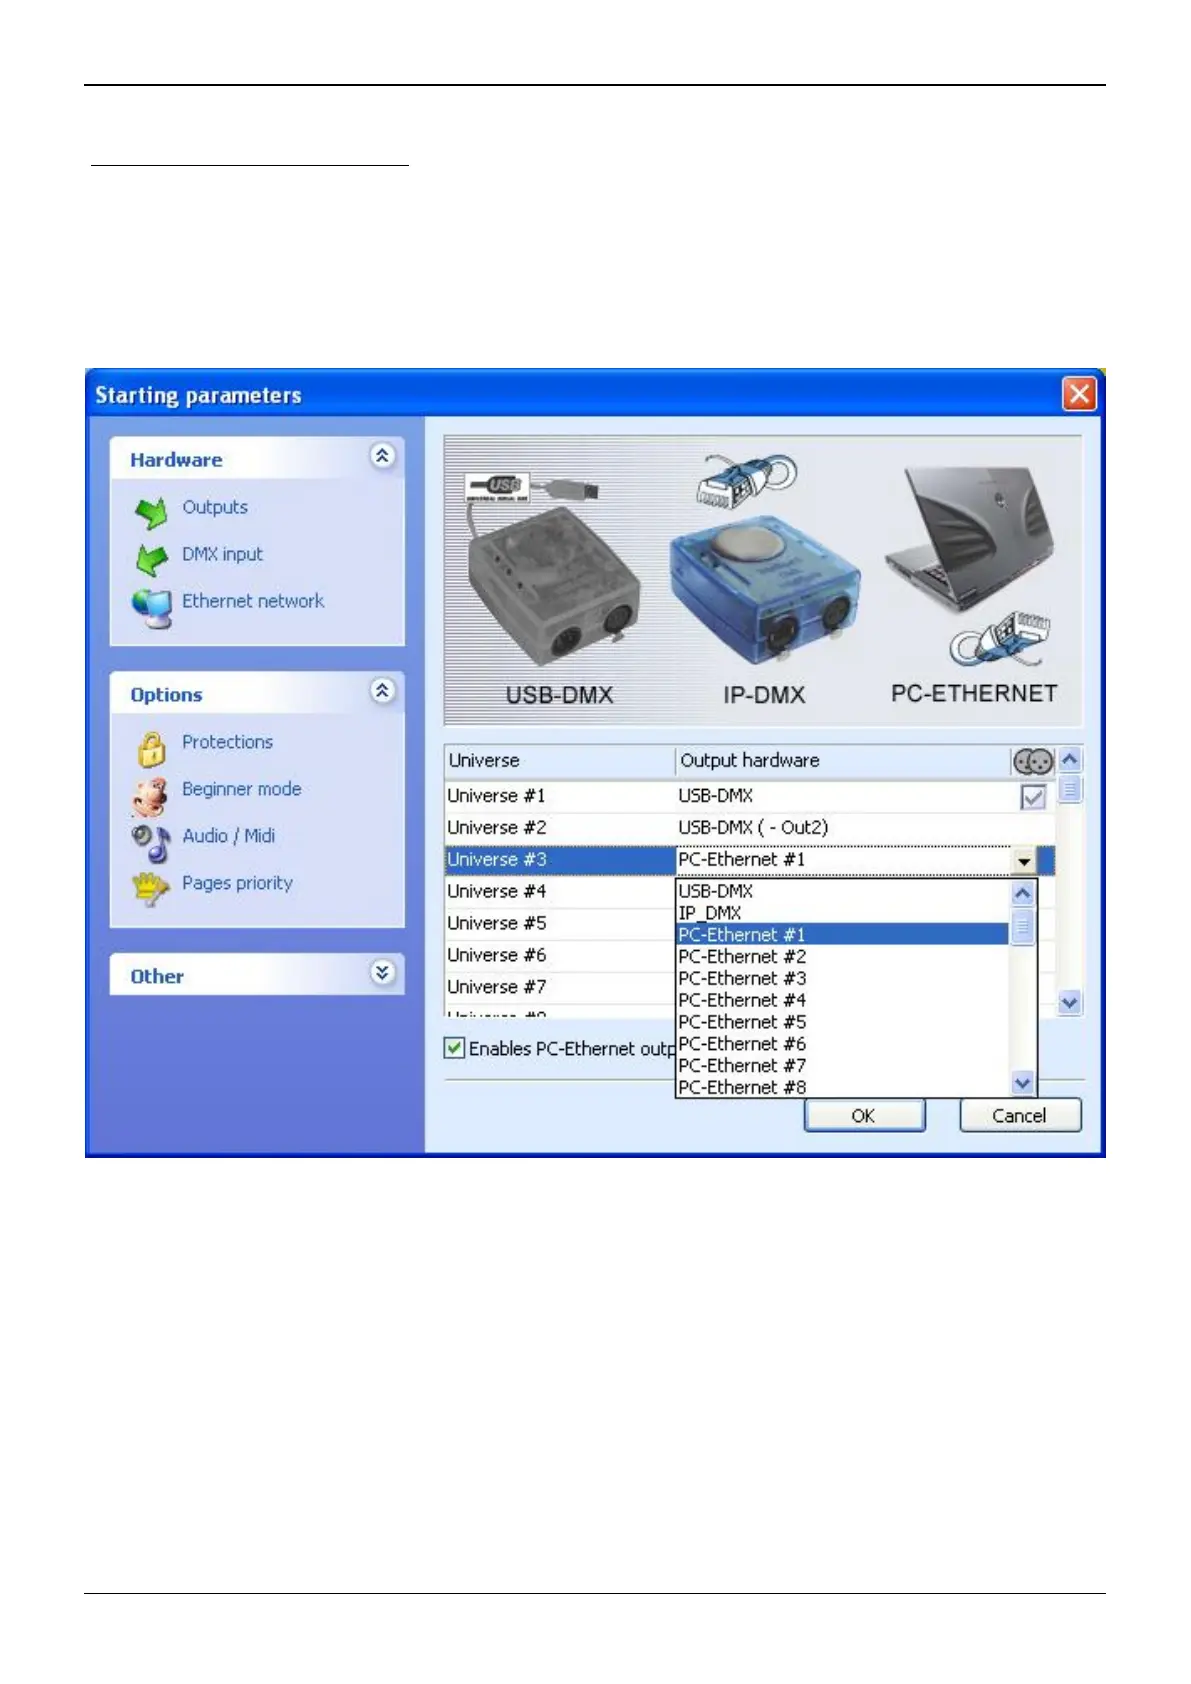Screen dimensions: 1191x1684
Task: Click dropdown arrow for Universe #3 output
Action: tap(1023, 860)
